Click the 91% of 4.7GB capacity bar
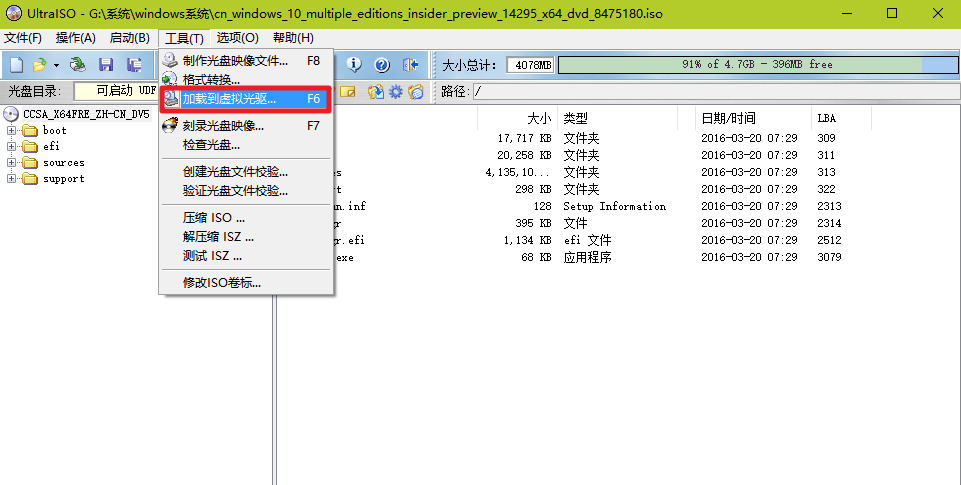961x485 pixels. pyautogui.click(x=758, y=64)
